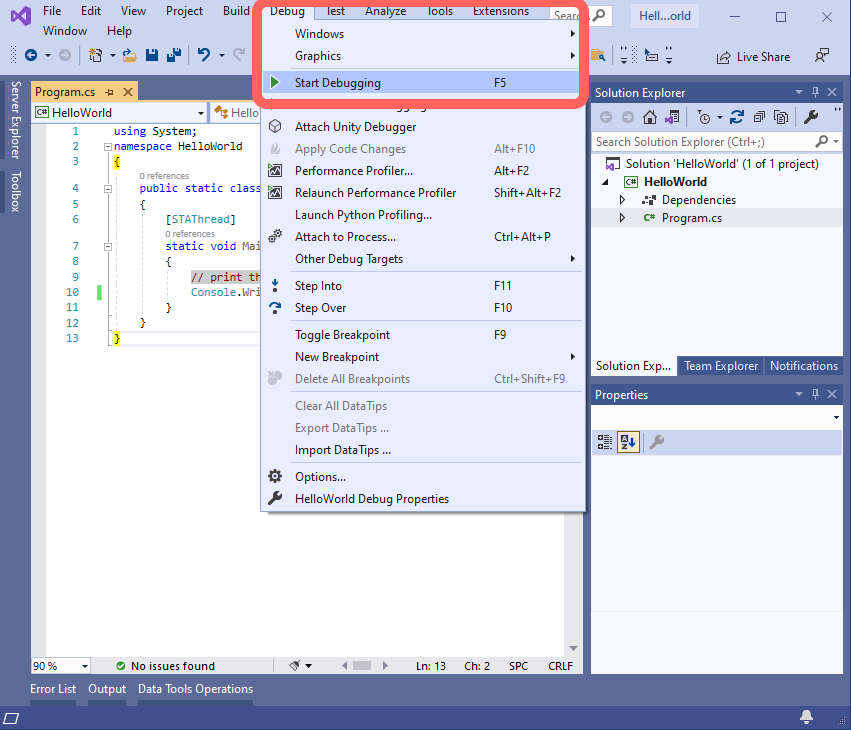Open the Toolbox side panel
Screen dimensions: 851x730
[x=16, y=192]
